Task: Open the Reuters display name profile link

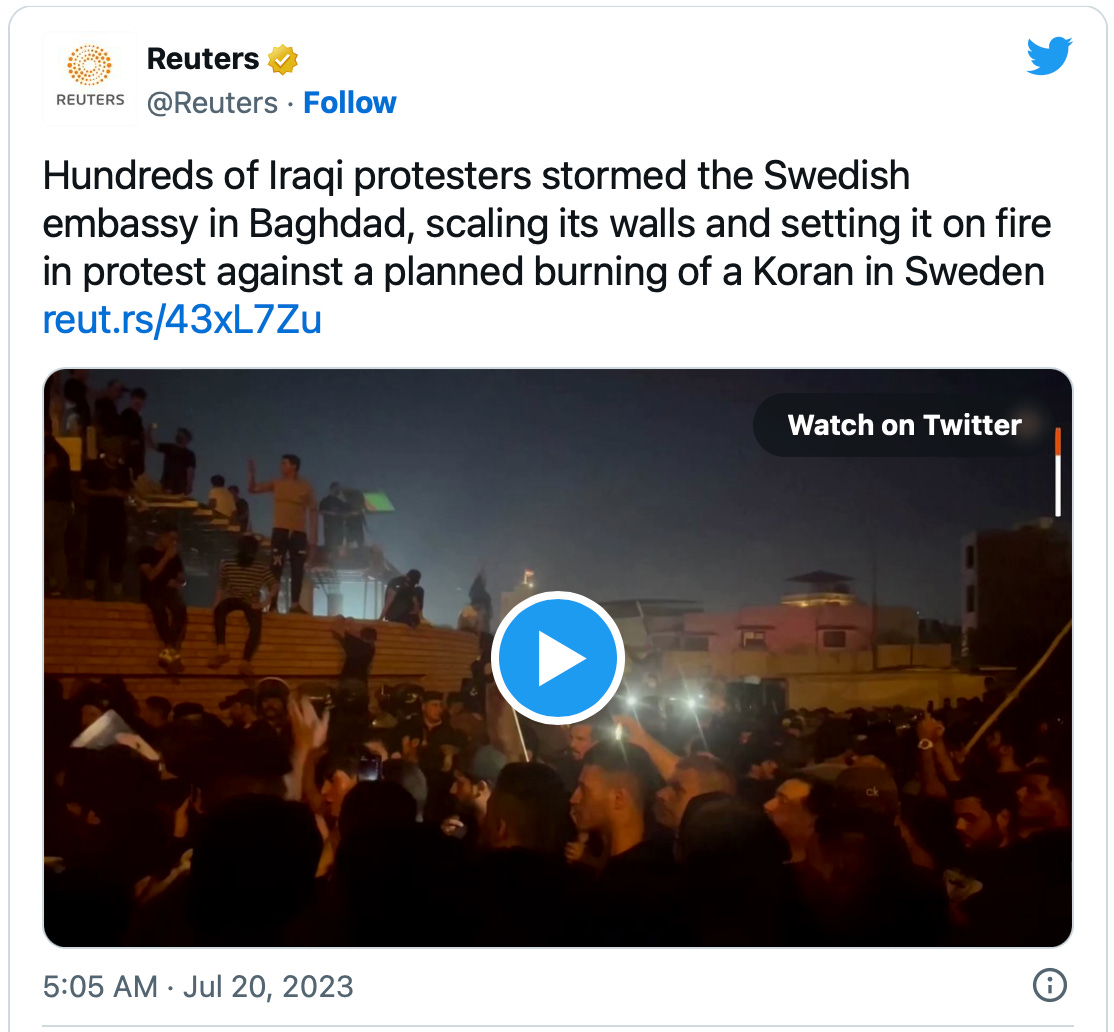Action: [x=203, y=59]
